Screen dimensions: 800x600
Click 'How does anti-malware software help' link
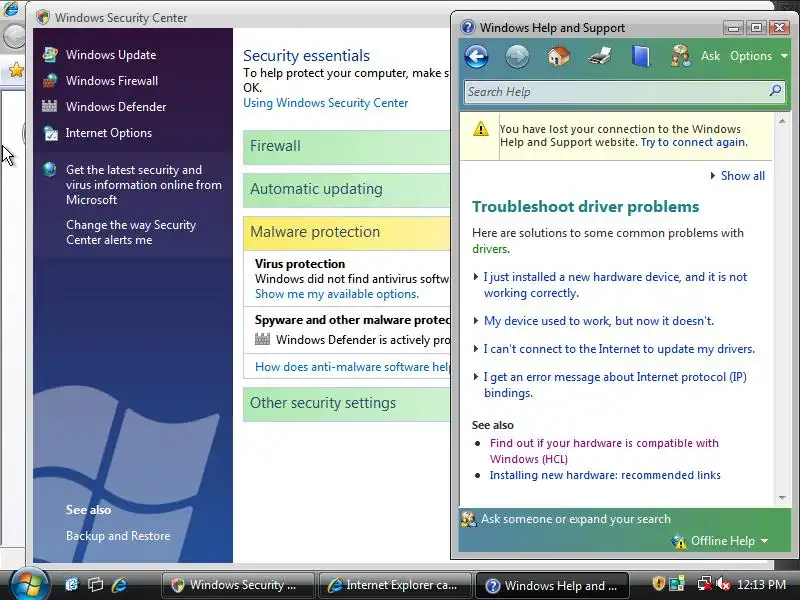(353, 367)
